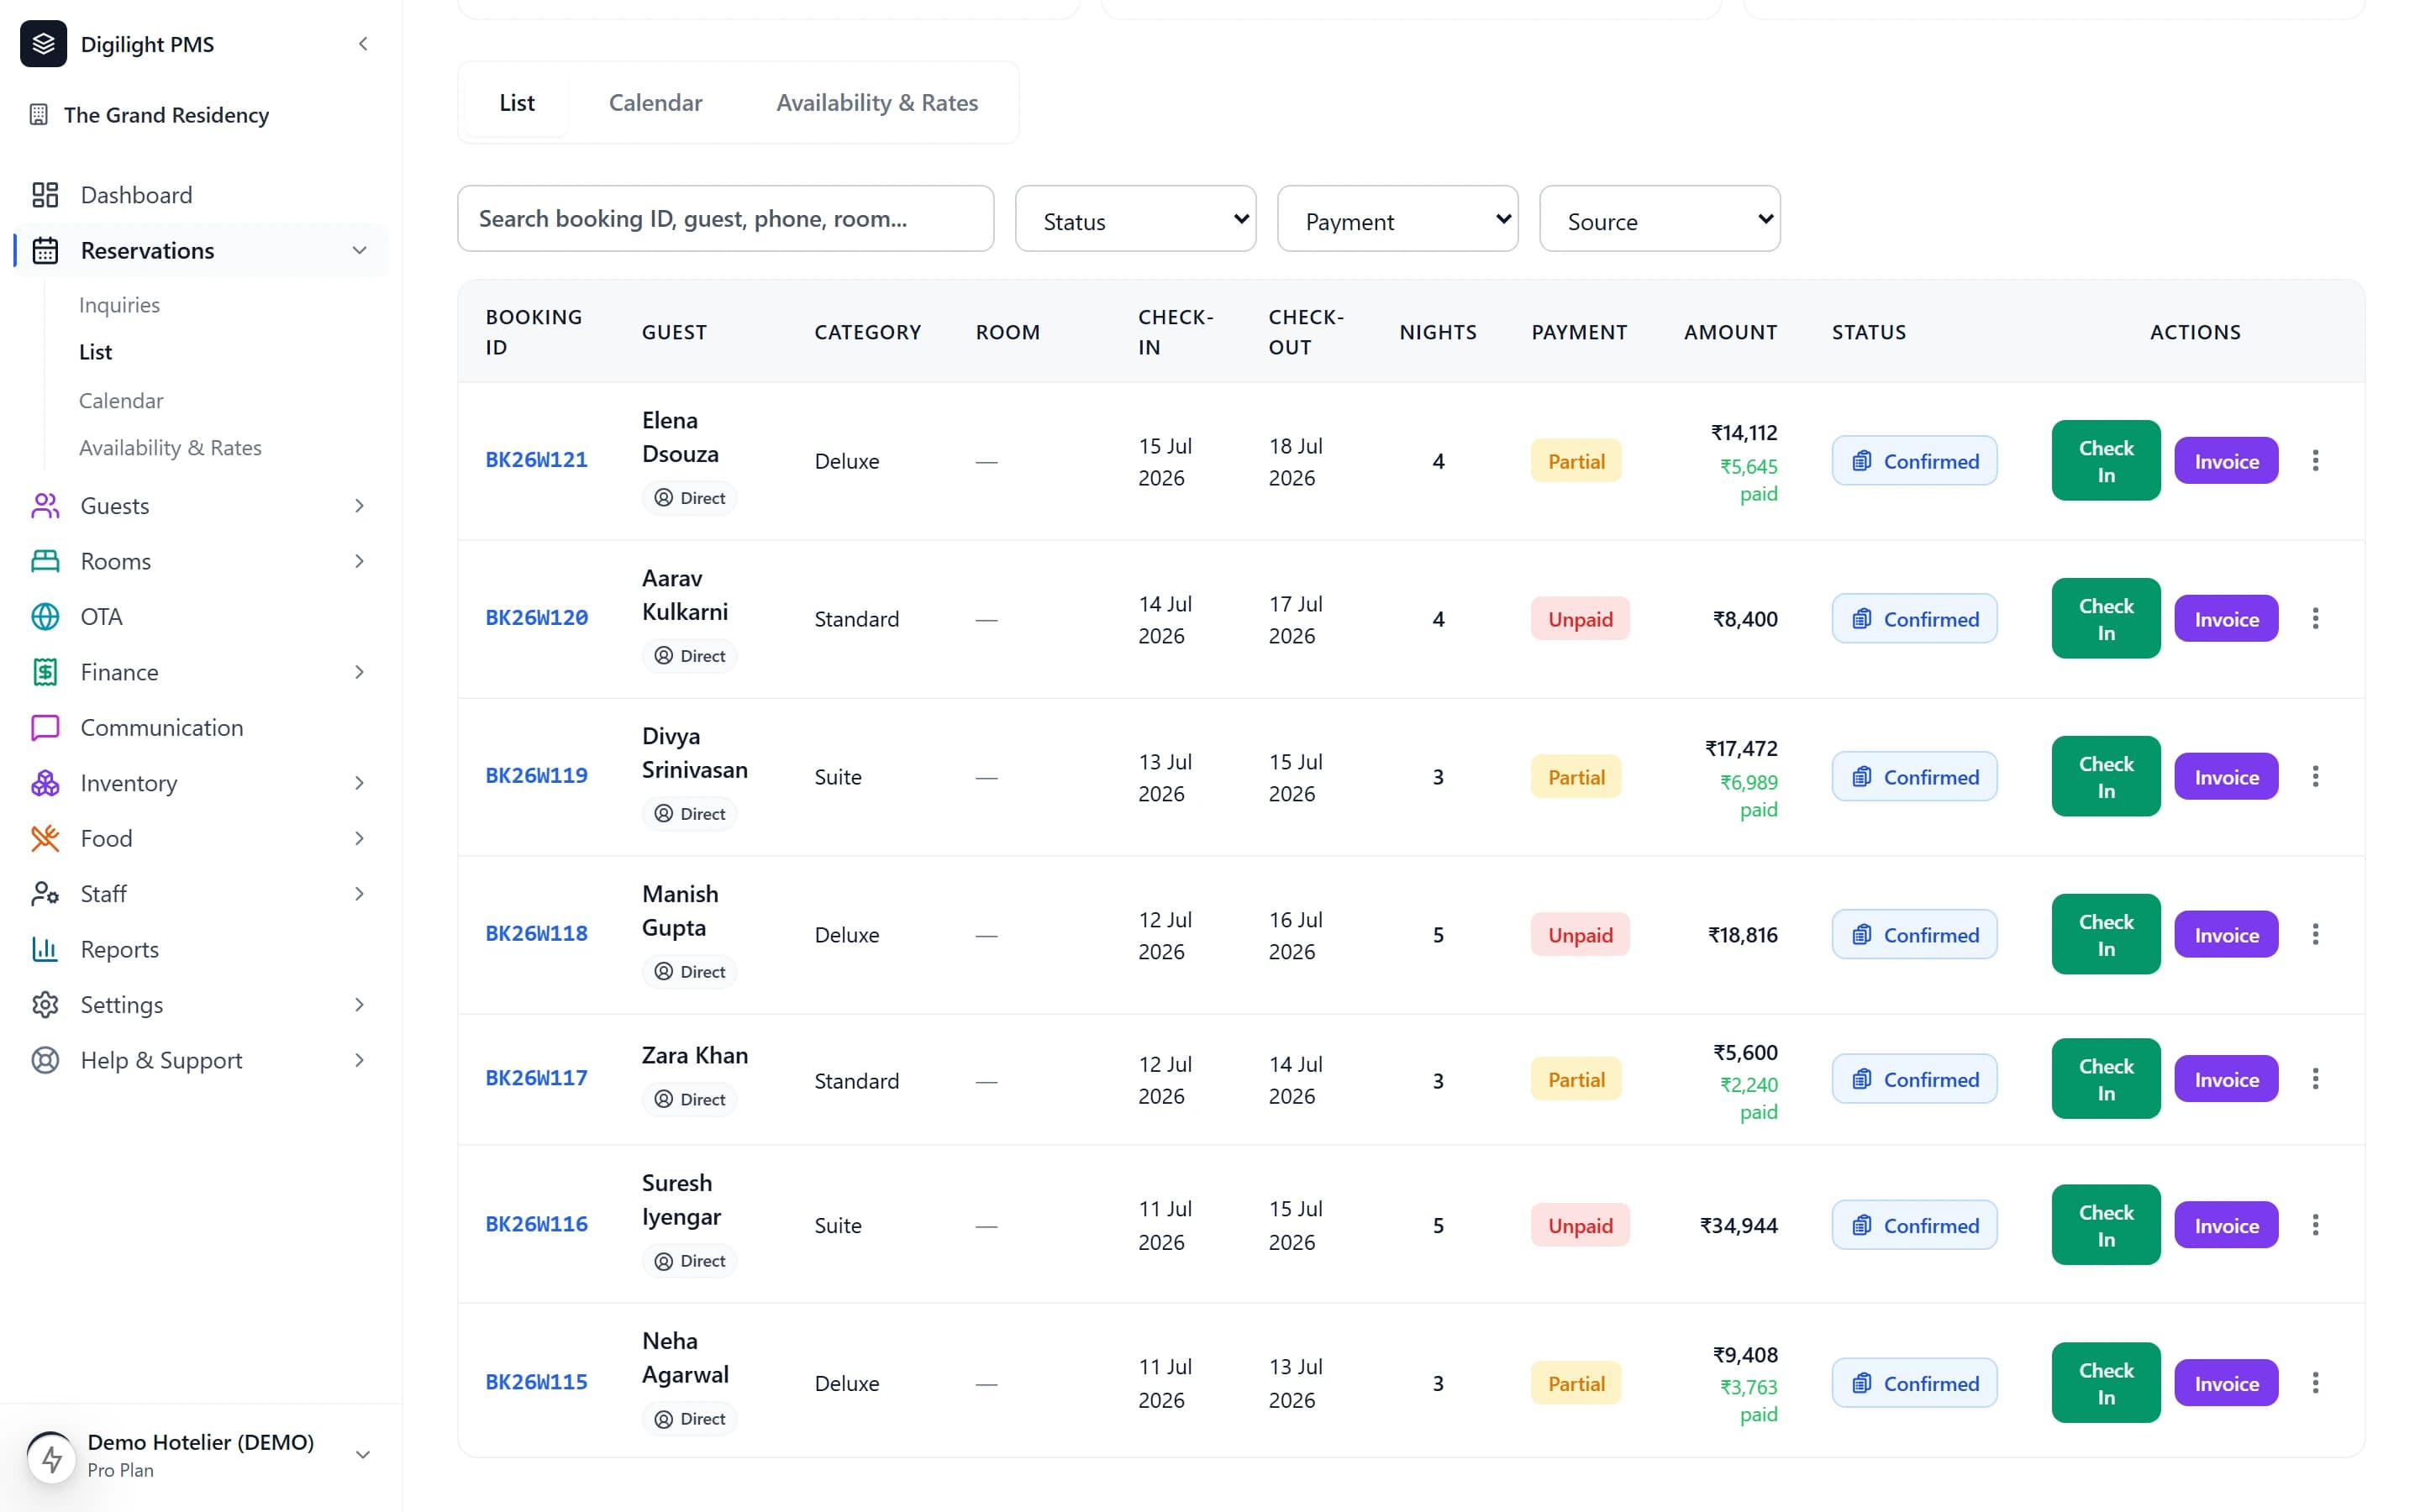The height and width of the screenshot is (1512, 2420).
Task: Collapse the Reservations submenu chevron
Action: tap(359, 251)
